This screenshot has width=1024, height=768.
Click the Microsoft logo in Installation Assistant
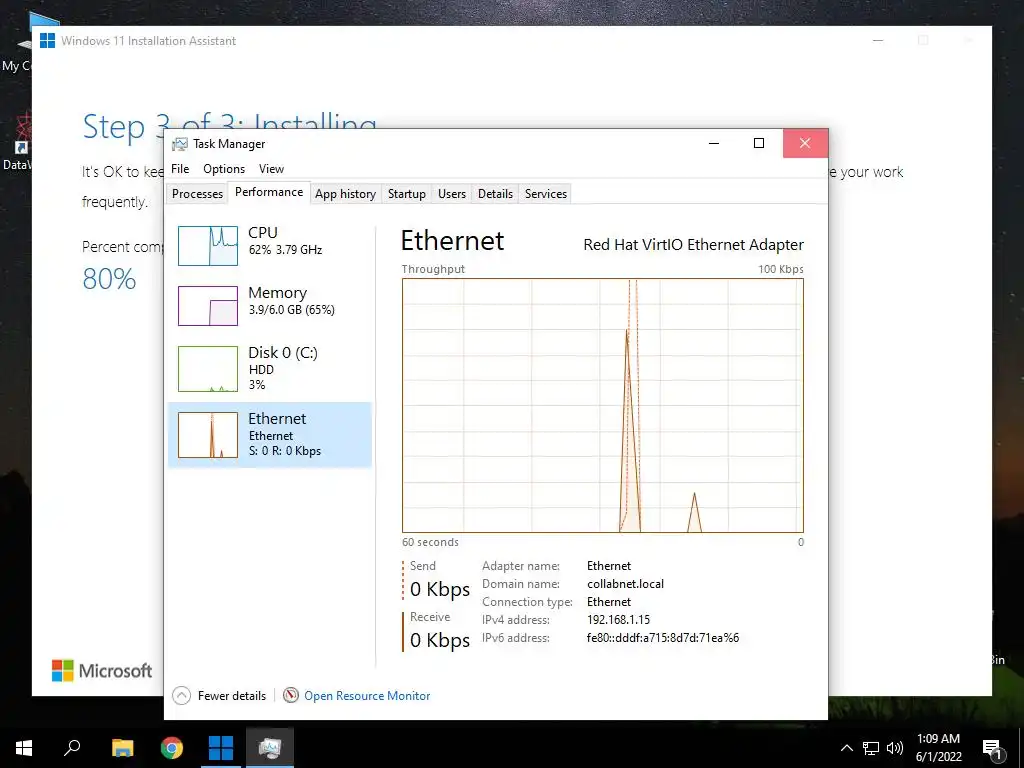pos(102,671)
